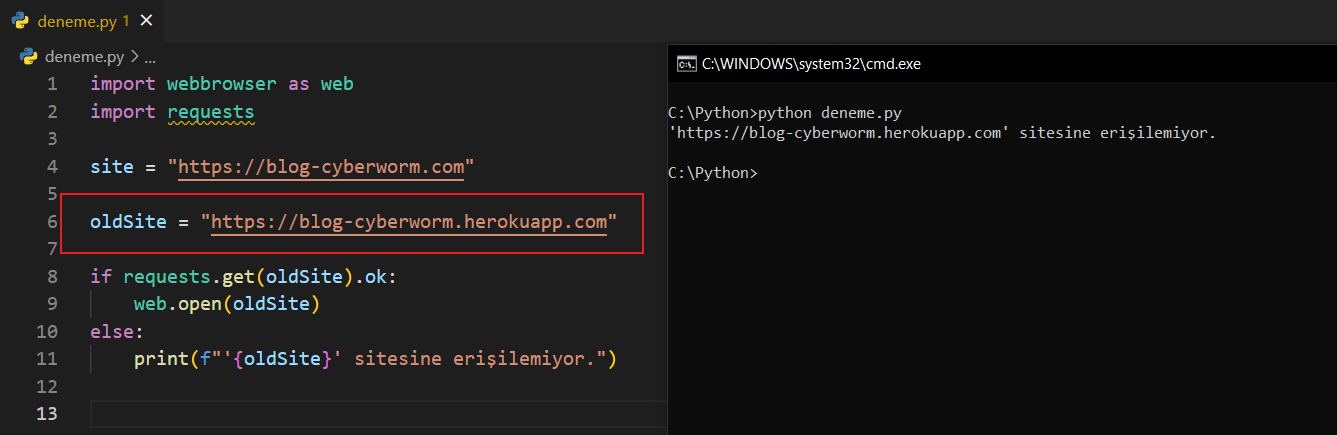Open the https://blog-cyberworm.com link on line 4
Image resolution: width=1337 pixels, height=435 pixels.
(x=320, y=167)
